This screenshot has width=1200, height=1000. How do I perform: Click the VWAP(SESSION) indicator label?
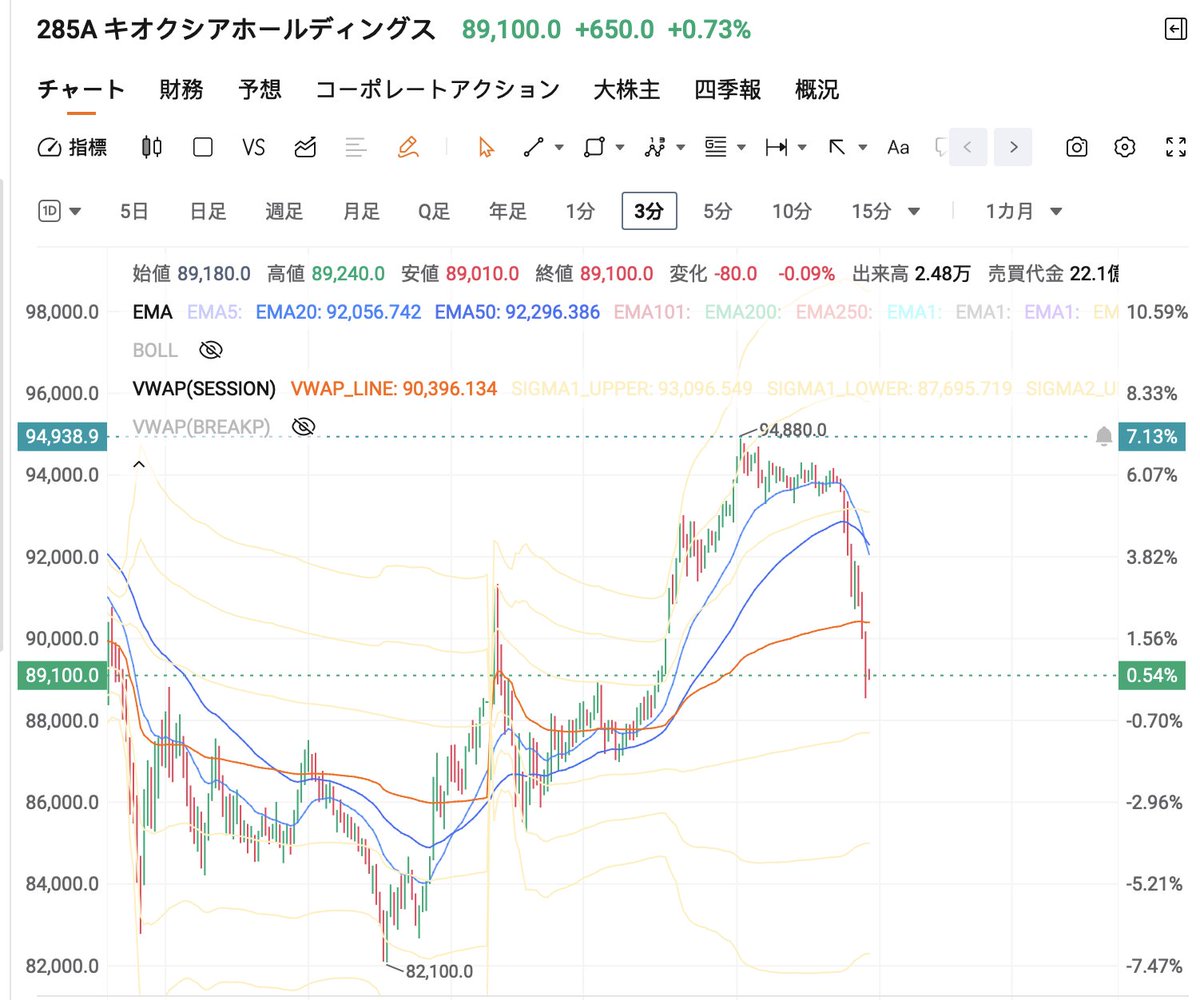204,388
